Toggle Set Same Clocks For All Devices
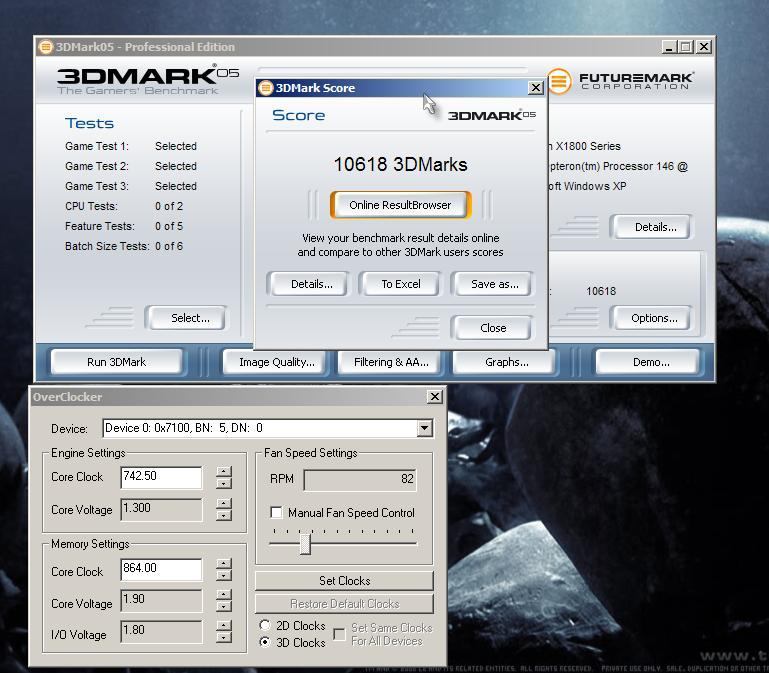Screen dimensions: 769x673 point(339,634)
